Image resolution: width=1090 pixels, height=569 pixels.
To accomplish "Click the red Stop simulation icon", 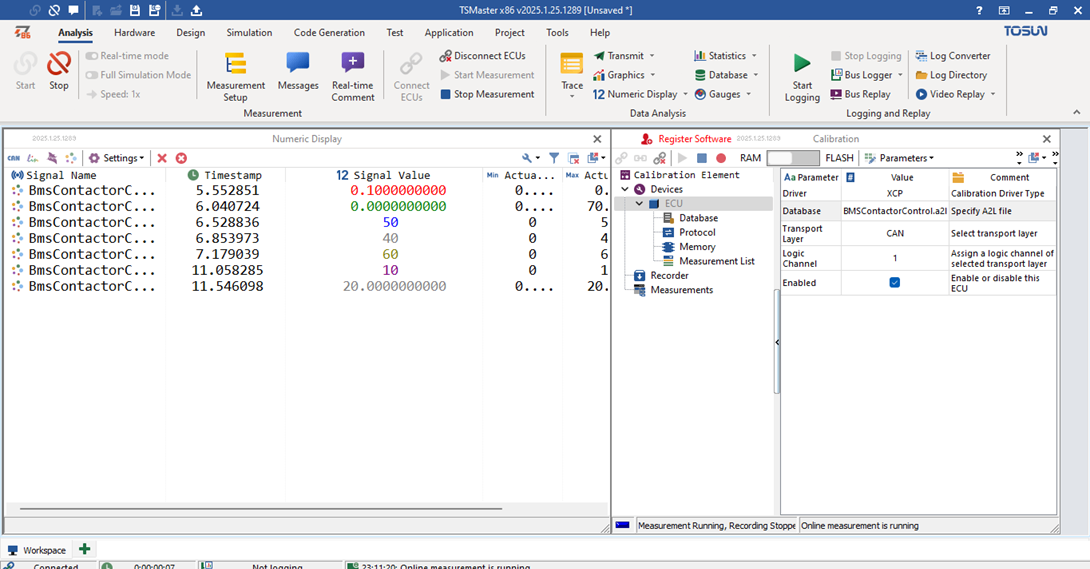I will pyautogui.click(x=58, y=64).
